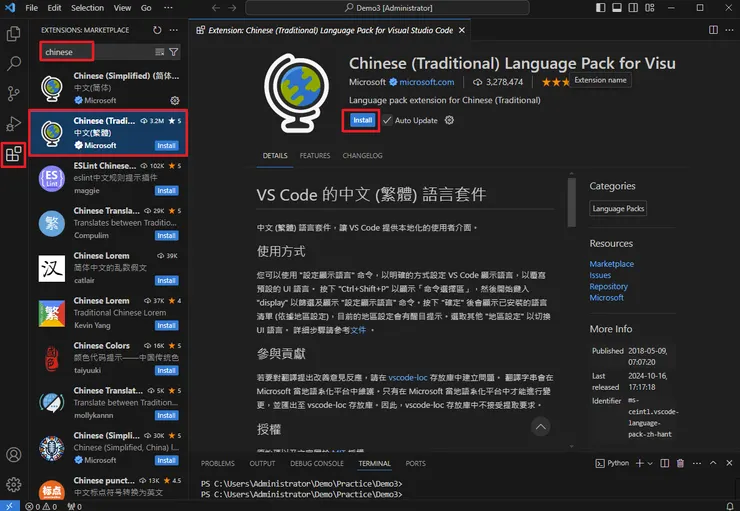Filter extensions with funnel icon

click(174, 52)
